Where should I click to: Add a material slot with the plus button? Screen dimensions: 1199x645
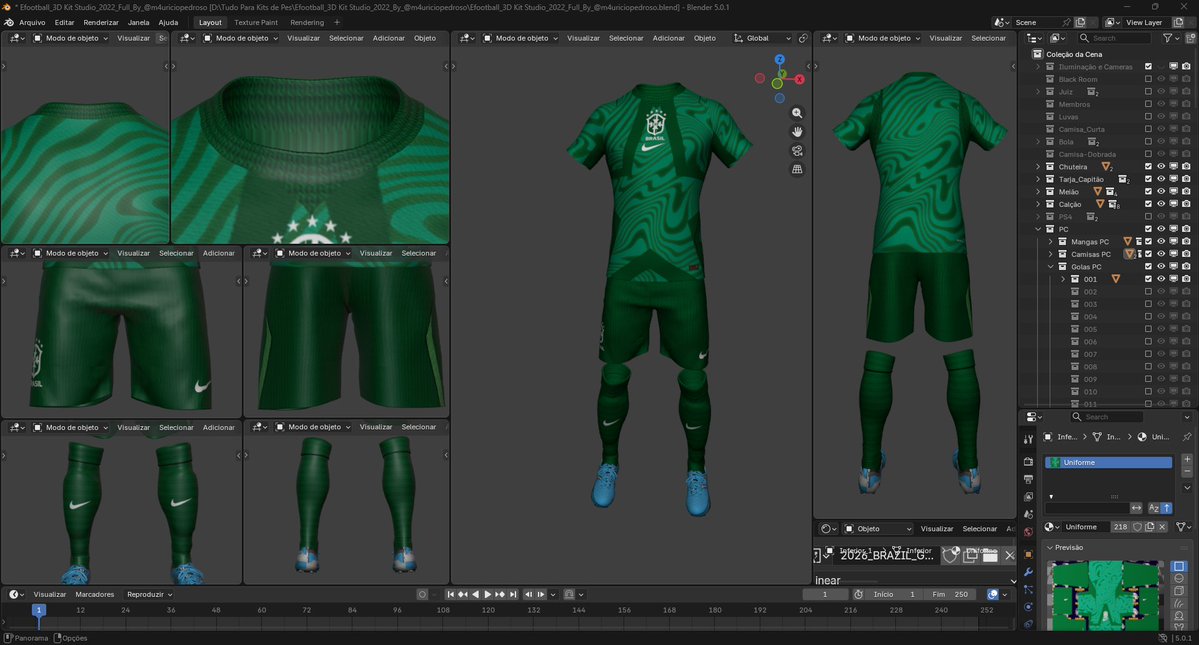[1187, 459]
